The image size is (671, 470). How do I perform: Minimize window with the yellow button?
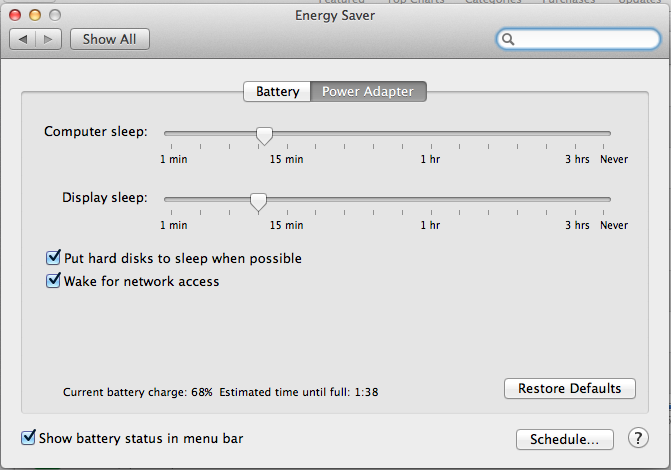(35, 15)
